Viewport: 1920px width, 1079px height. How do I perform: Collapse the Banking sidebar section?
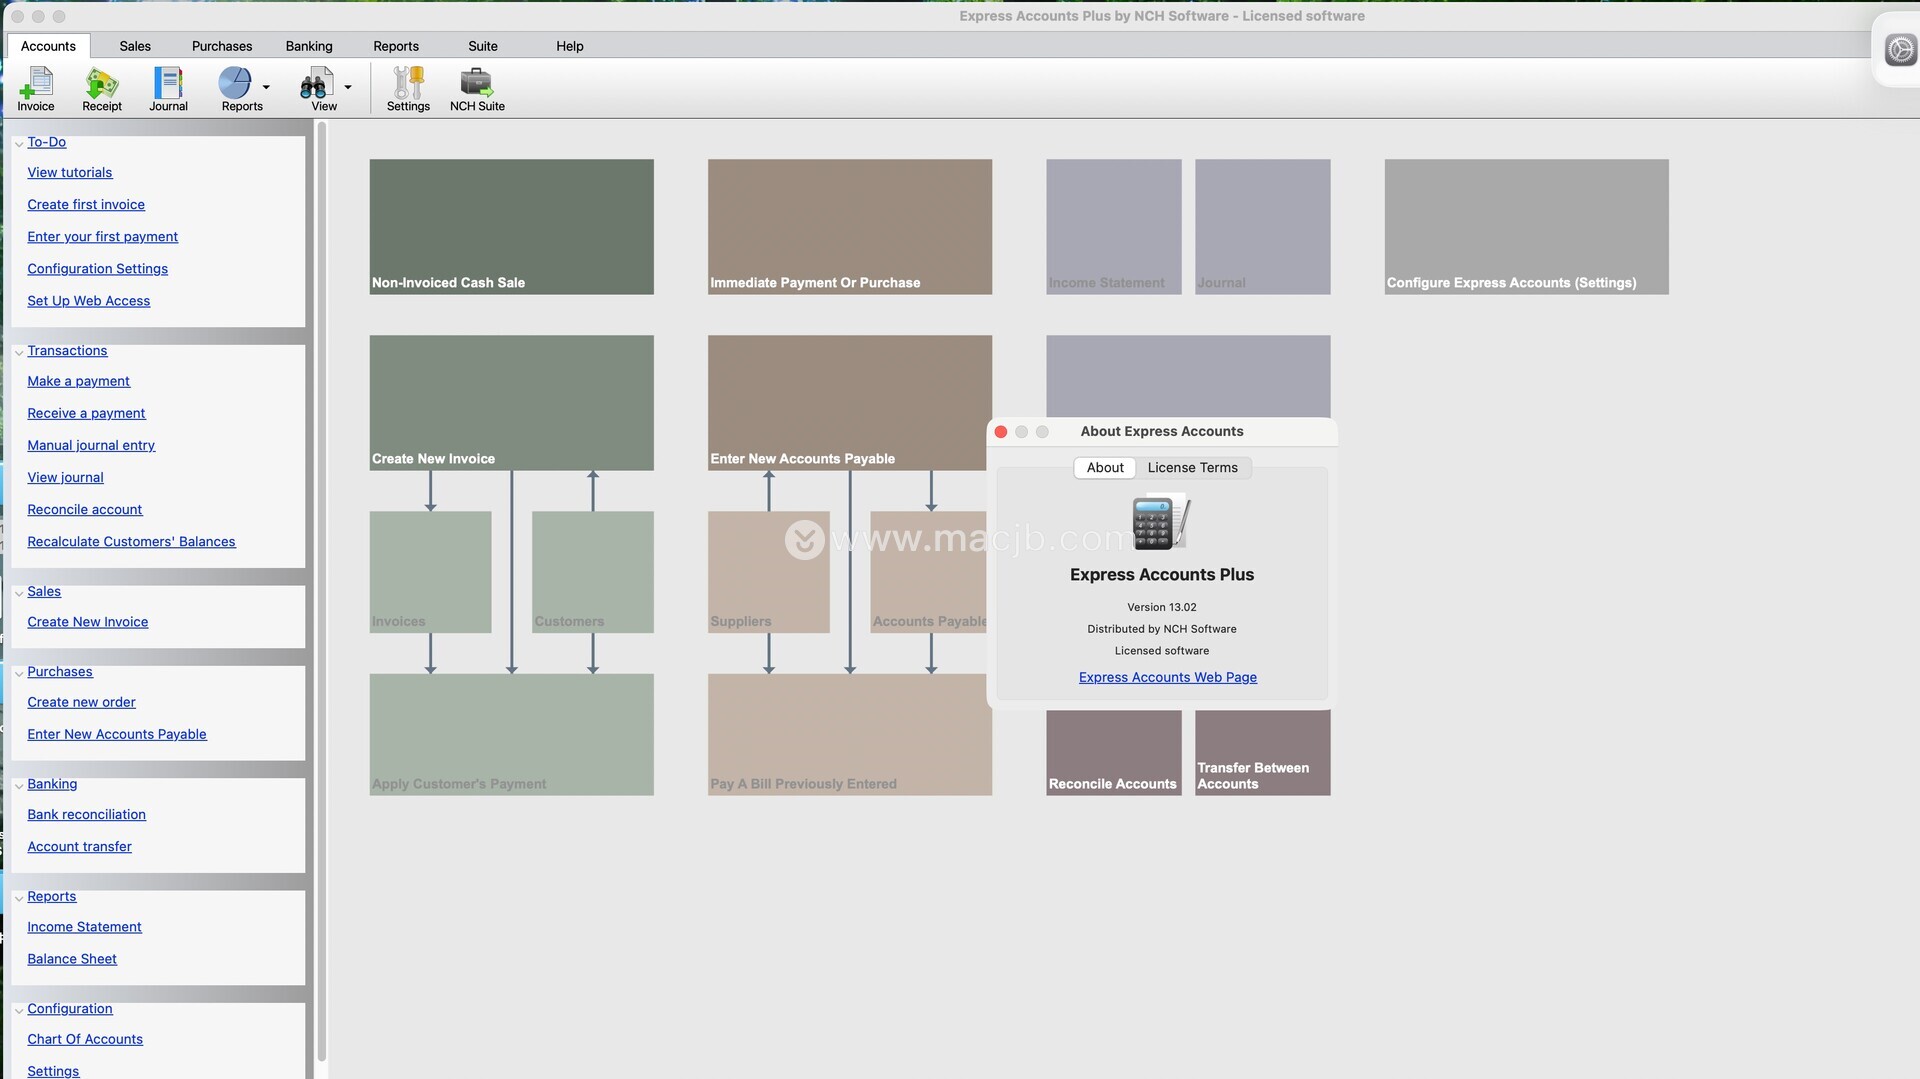[x=19, y=786]
